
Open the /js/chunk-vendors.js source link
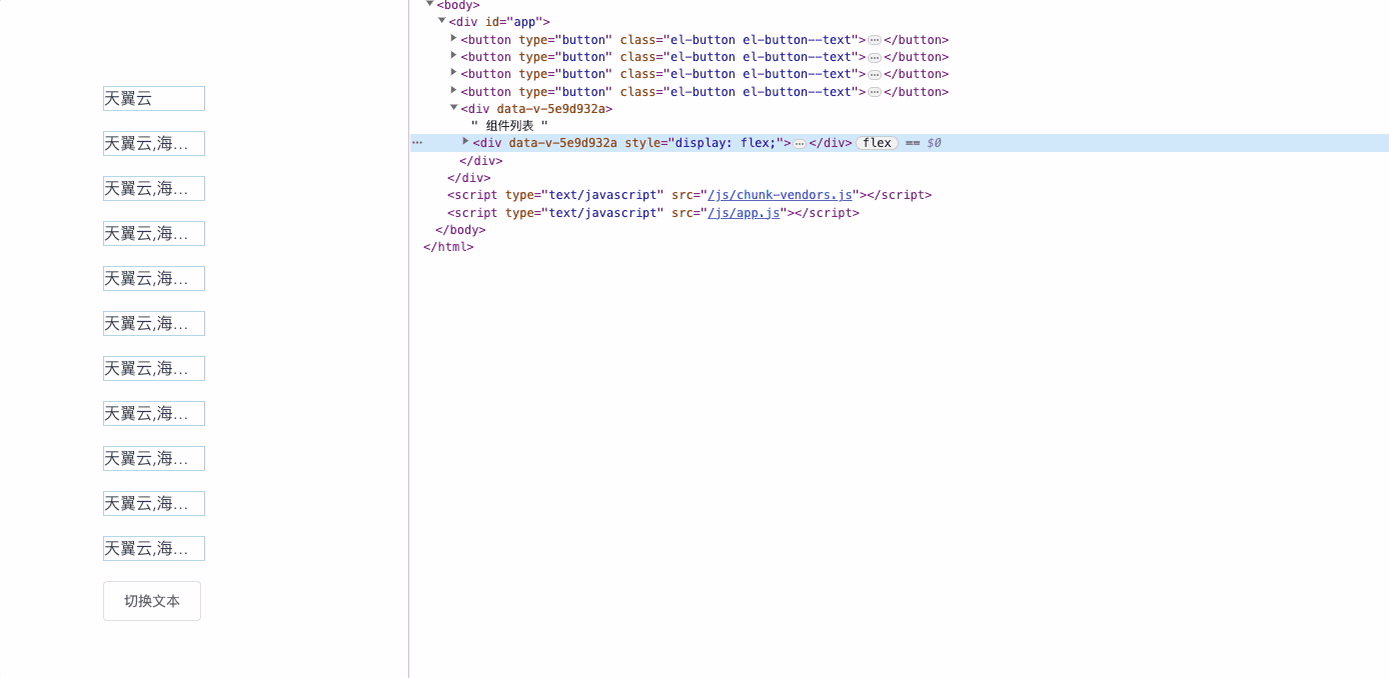tap(780, 195)
